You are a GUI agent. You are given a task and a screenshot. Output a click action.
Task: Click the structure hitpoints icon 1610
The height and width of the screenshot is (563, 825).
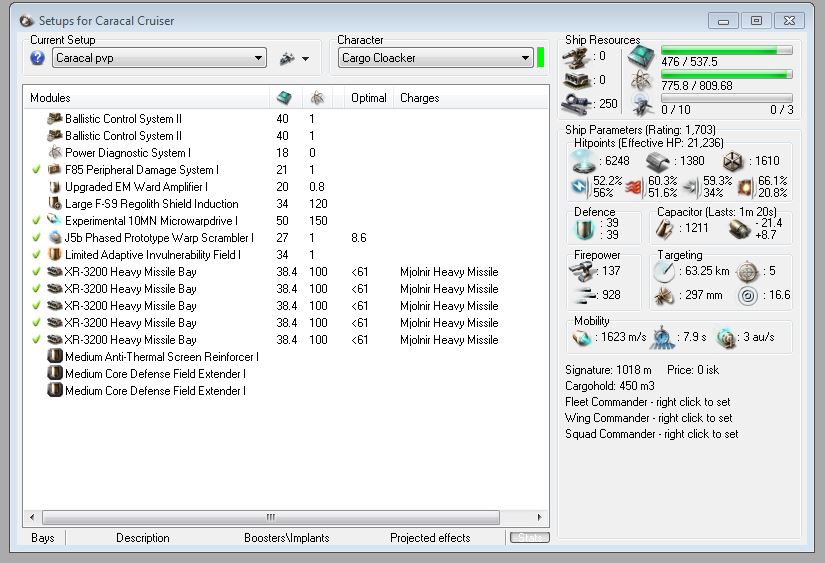click(732, 161)
